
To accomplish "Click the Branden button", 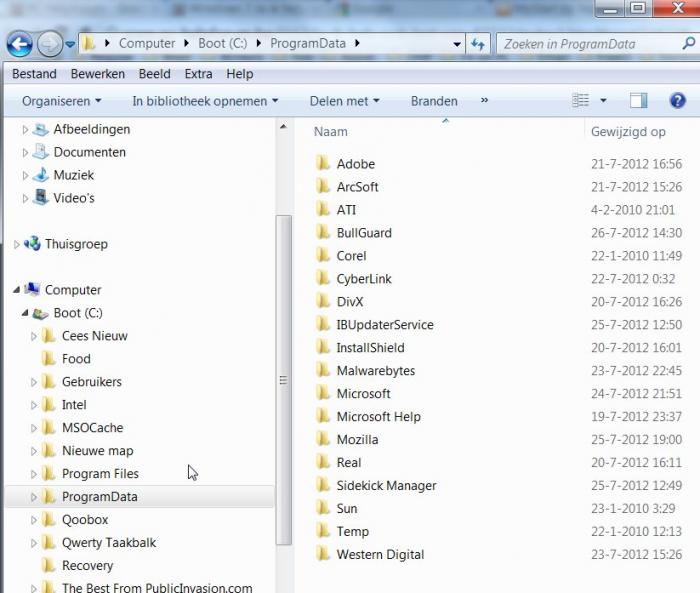I will [x=434, y=101].
